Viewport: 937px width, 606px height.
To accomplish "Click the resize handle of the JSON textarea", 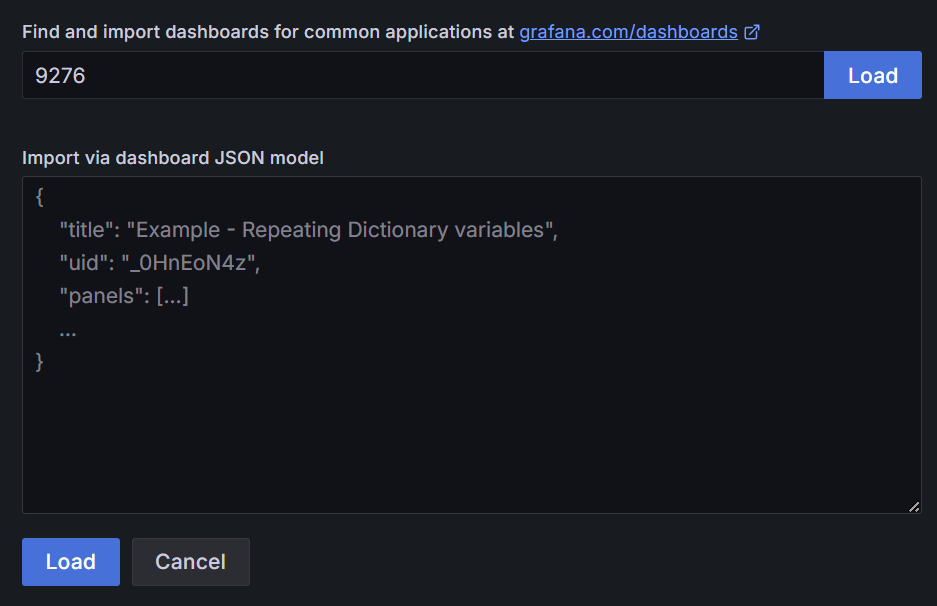I will (914, 507).
